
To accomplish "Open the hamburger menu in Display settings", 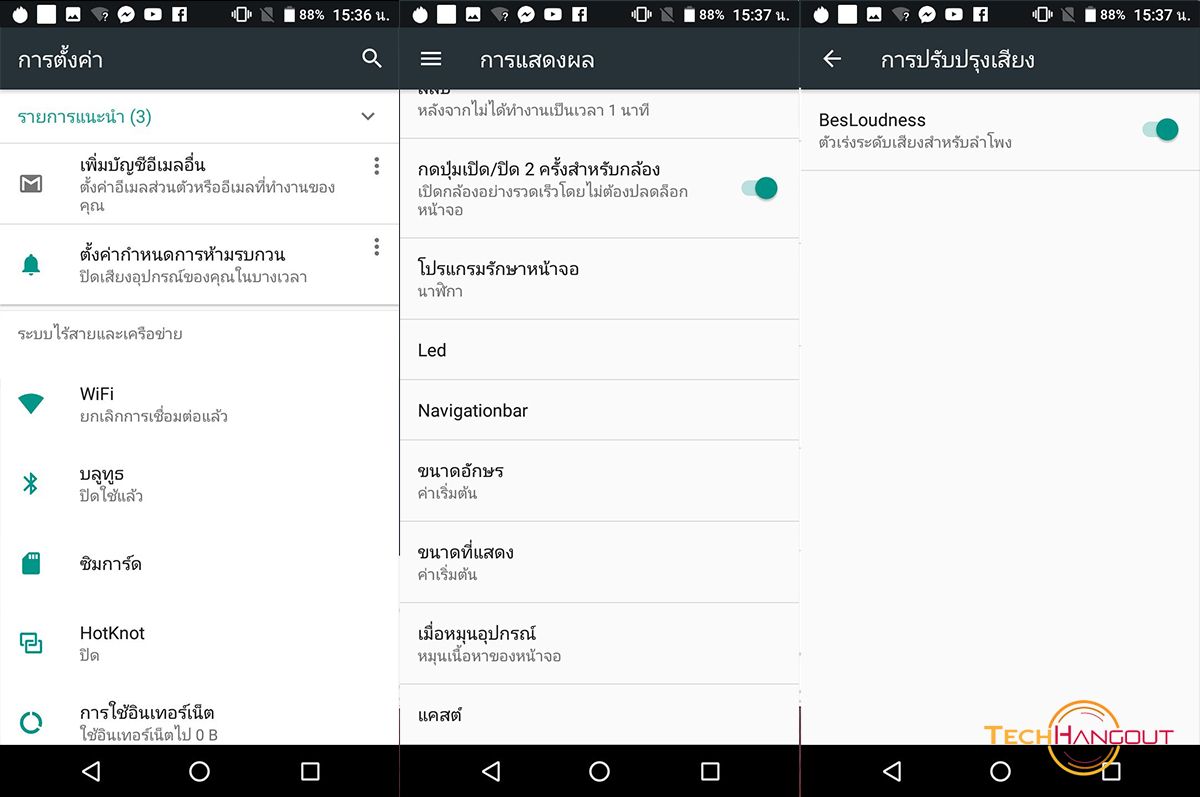I will [431, 59].
